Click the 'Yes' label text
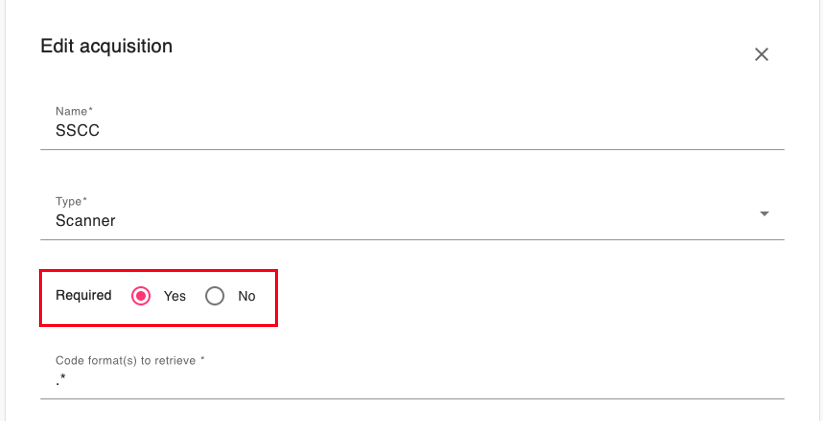This screenshot has height=421, width=823. tap(174, 296)
